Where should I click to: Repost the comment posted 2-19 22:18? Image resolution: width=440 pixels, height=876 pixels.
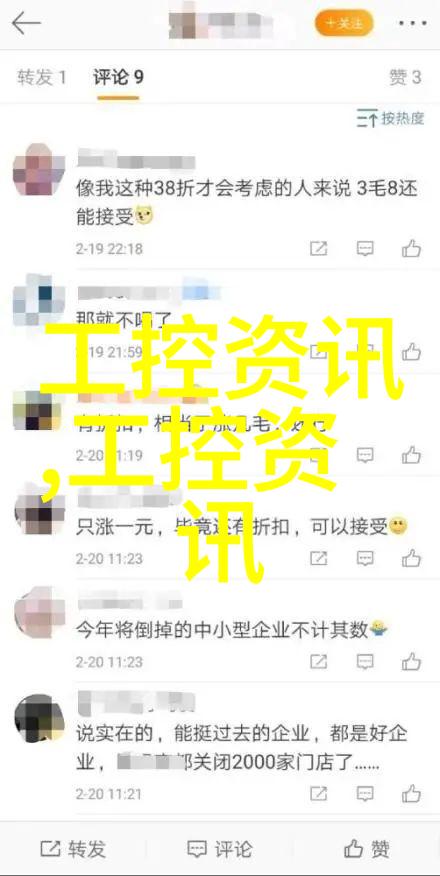coord(318,249)
